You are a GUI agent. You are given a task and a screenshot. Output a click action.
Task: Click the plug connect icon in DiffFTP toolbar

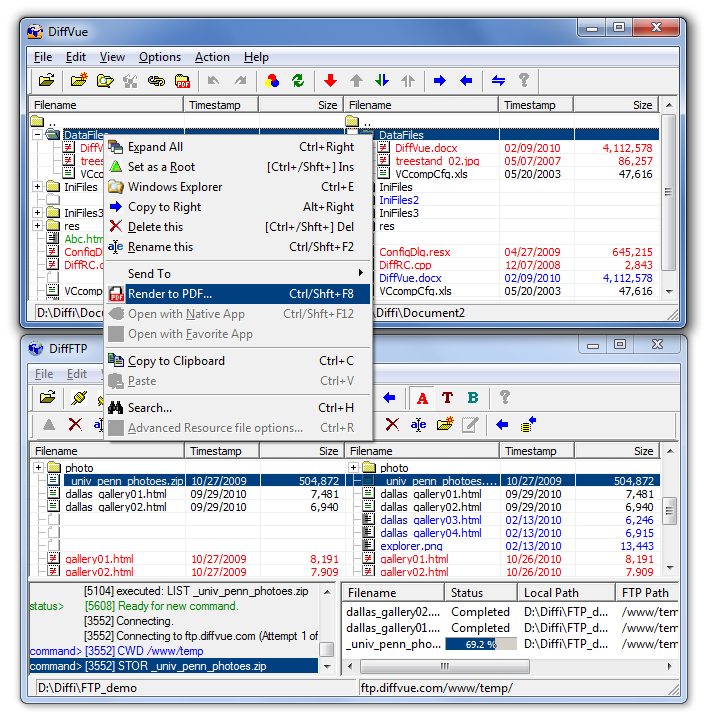point(79,398)
